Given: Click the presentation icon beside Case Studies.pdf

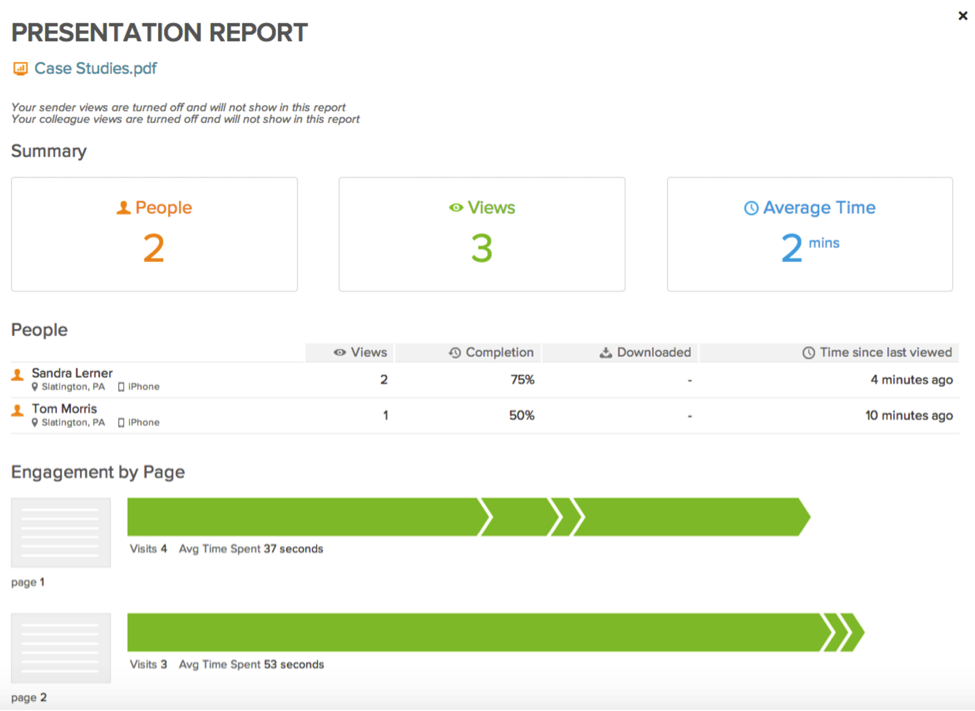Looking at the screenshot, I should pos(21,68).
